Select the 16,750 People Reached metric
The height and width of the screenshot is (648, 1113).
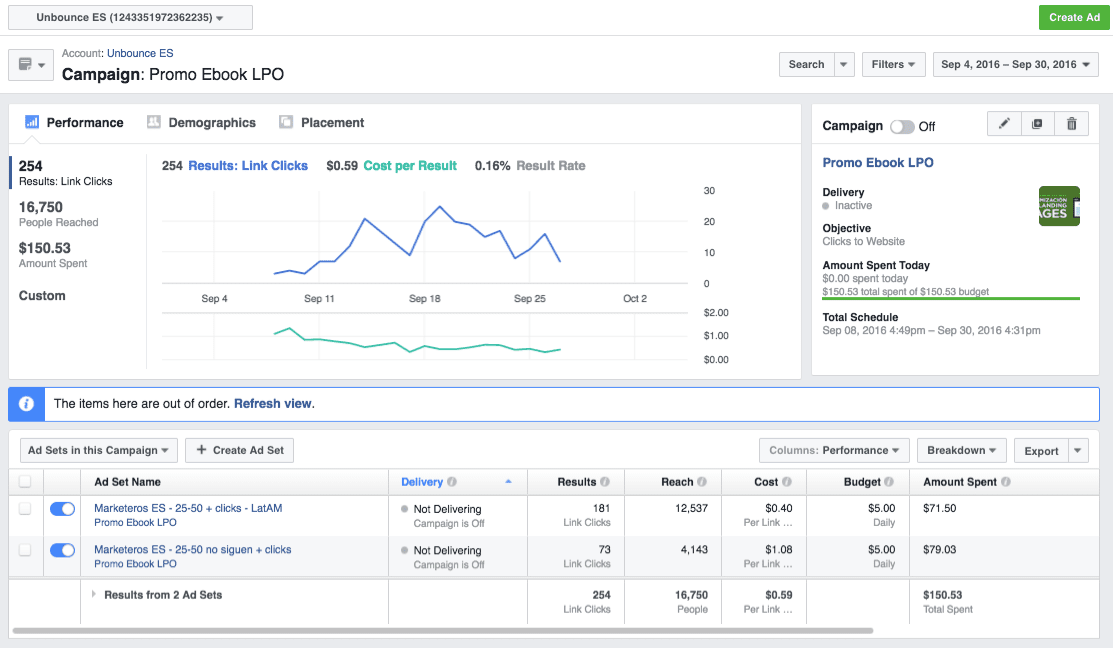pyautogui.click(x=58, y=214)
